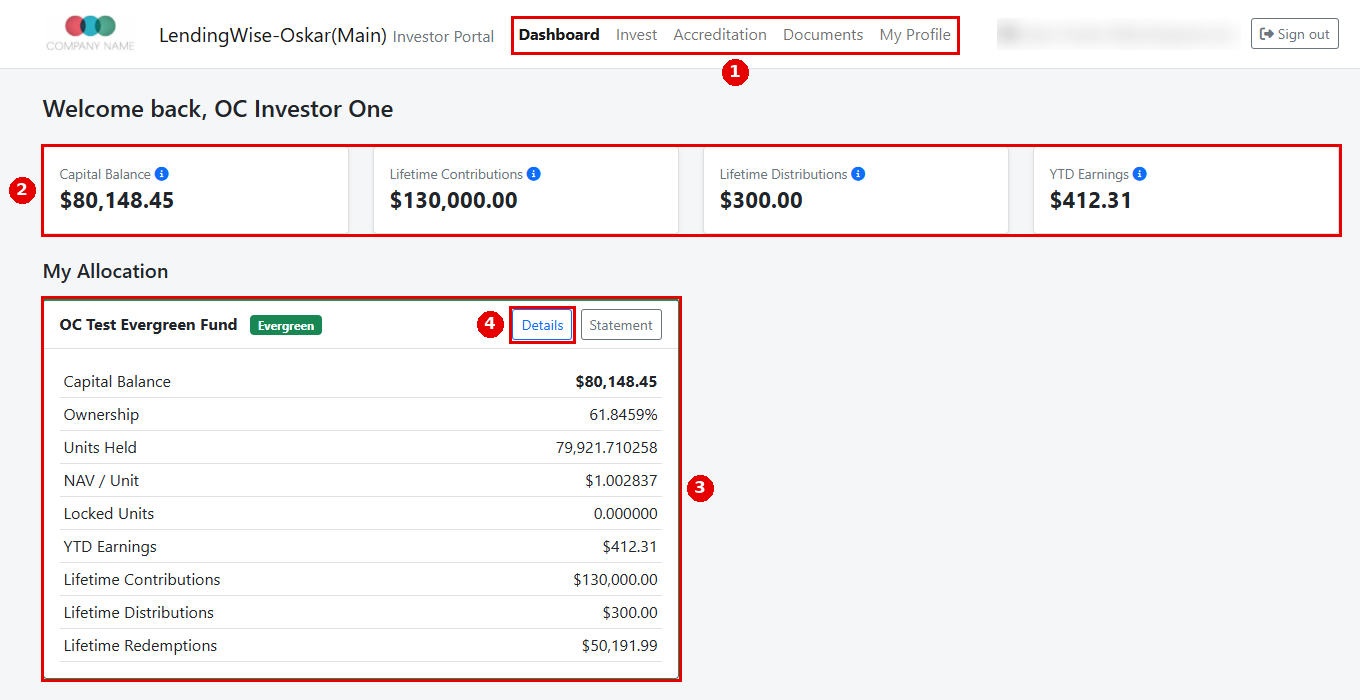Click the My Allocation heading
1360x700 pixels.
(x=105, y=271)
